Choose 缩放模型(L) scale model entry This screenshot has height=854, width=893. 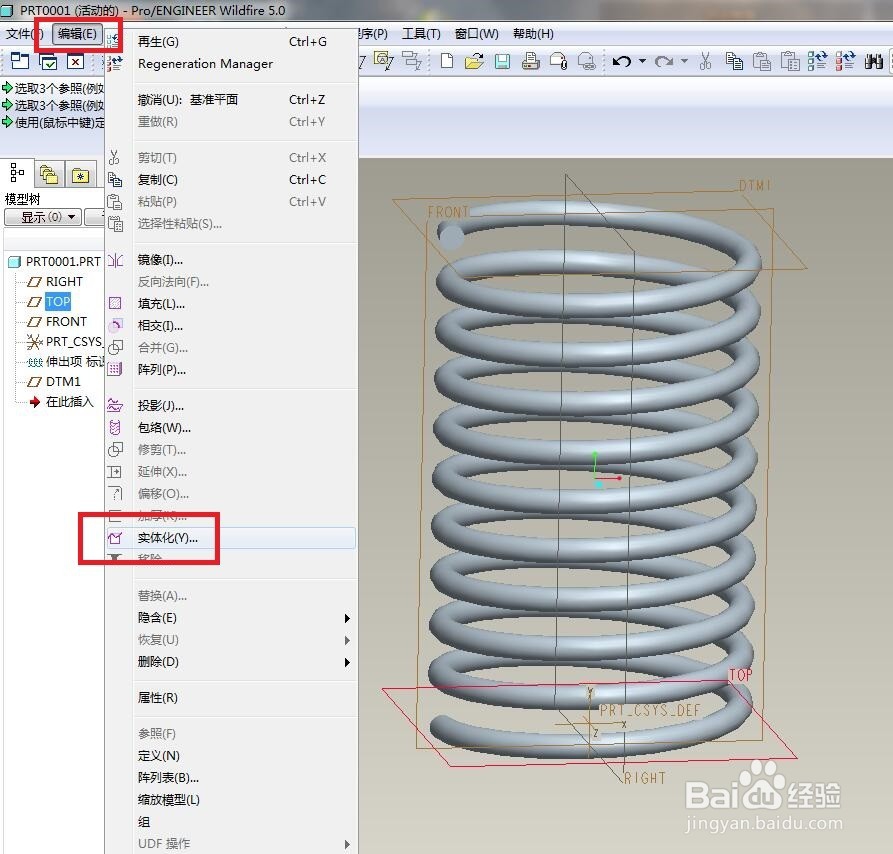click(231, 800)
